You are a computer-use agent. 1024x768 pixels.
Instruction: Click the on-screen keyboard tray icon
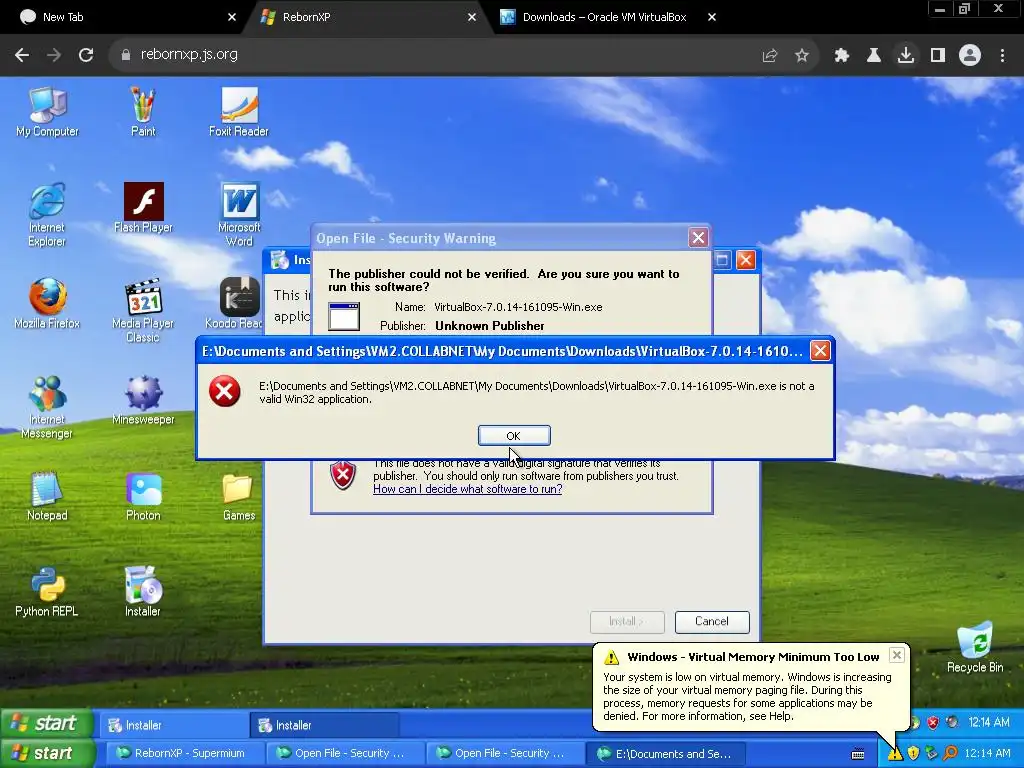858,754
